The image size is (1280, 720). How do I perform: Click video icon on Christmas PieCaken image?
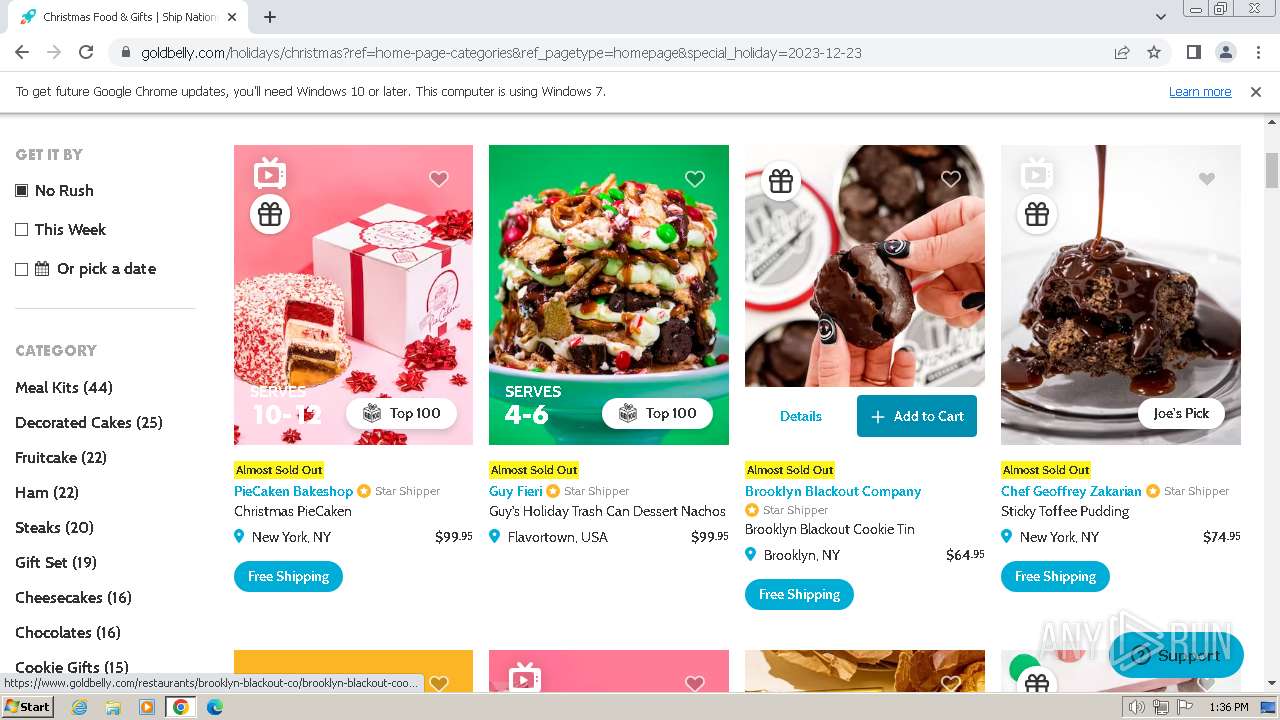coord(269,173)
